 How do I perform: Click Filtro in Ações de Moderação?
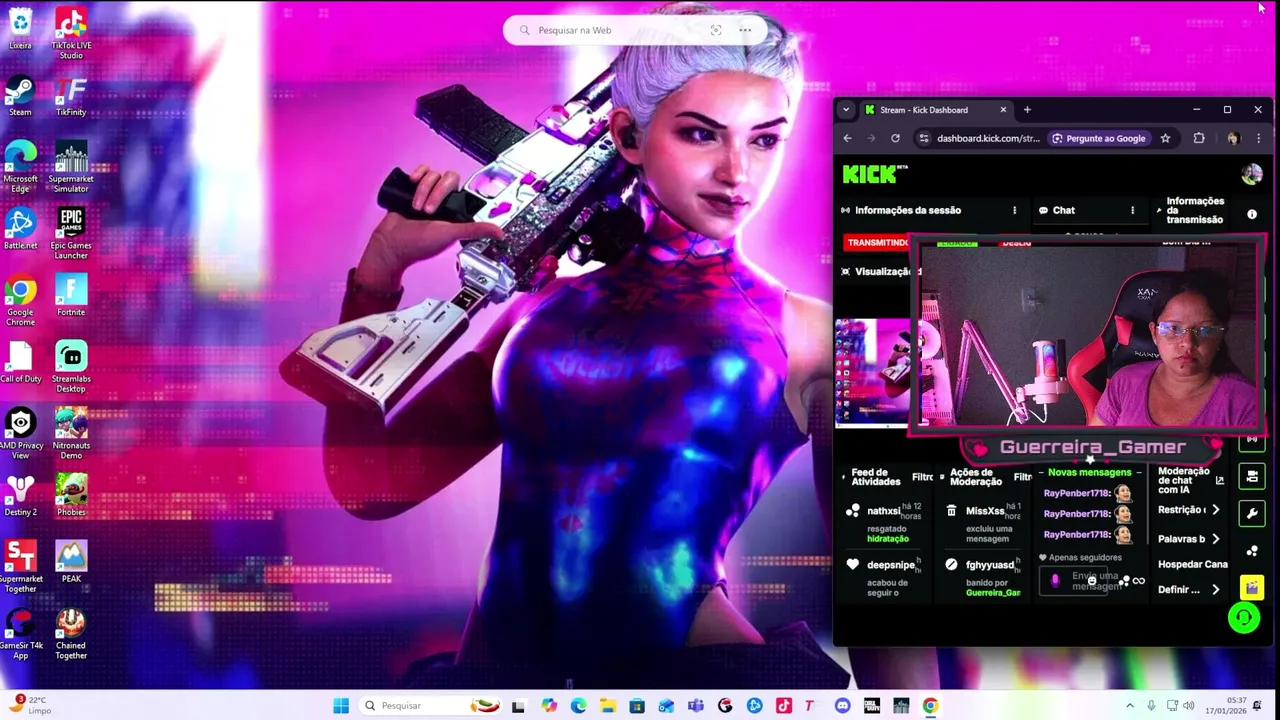point(1022,477)
